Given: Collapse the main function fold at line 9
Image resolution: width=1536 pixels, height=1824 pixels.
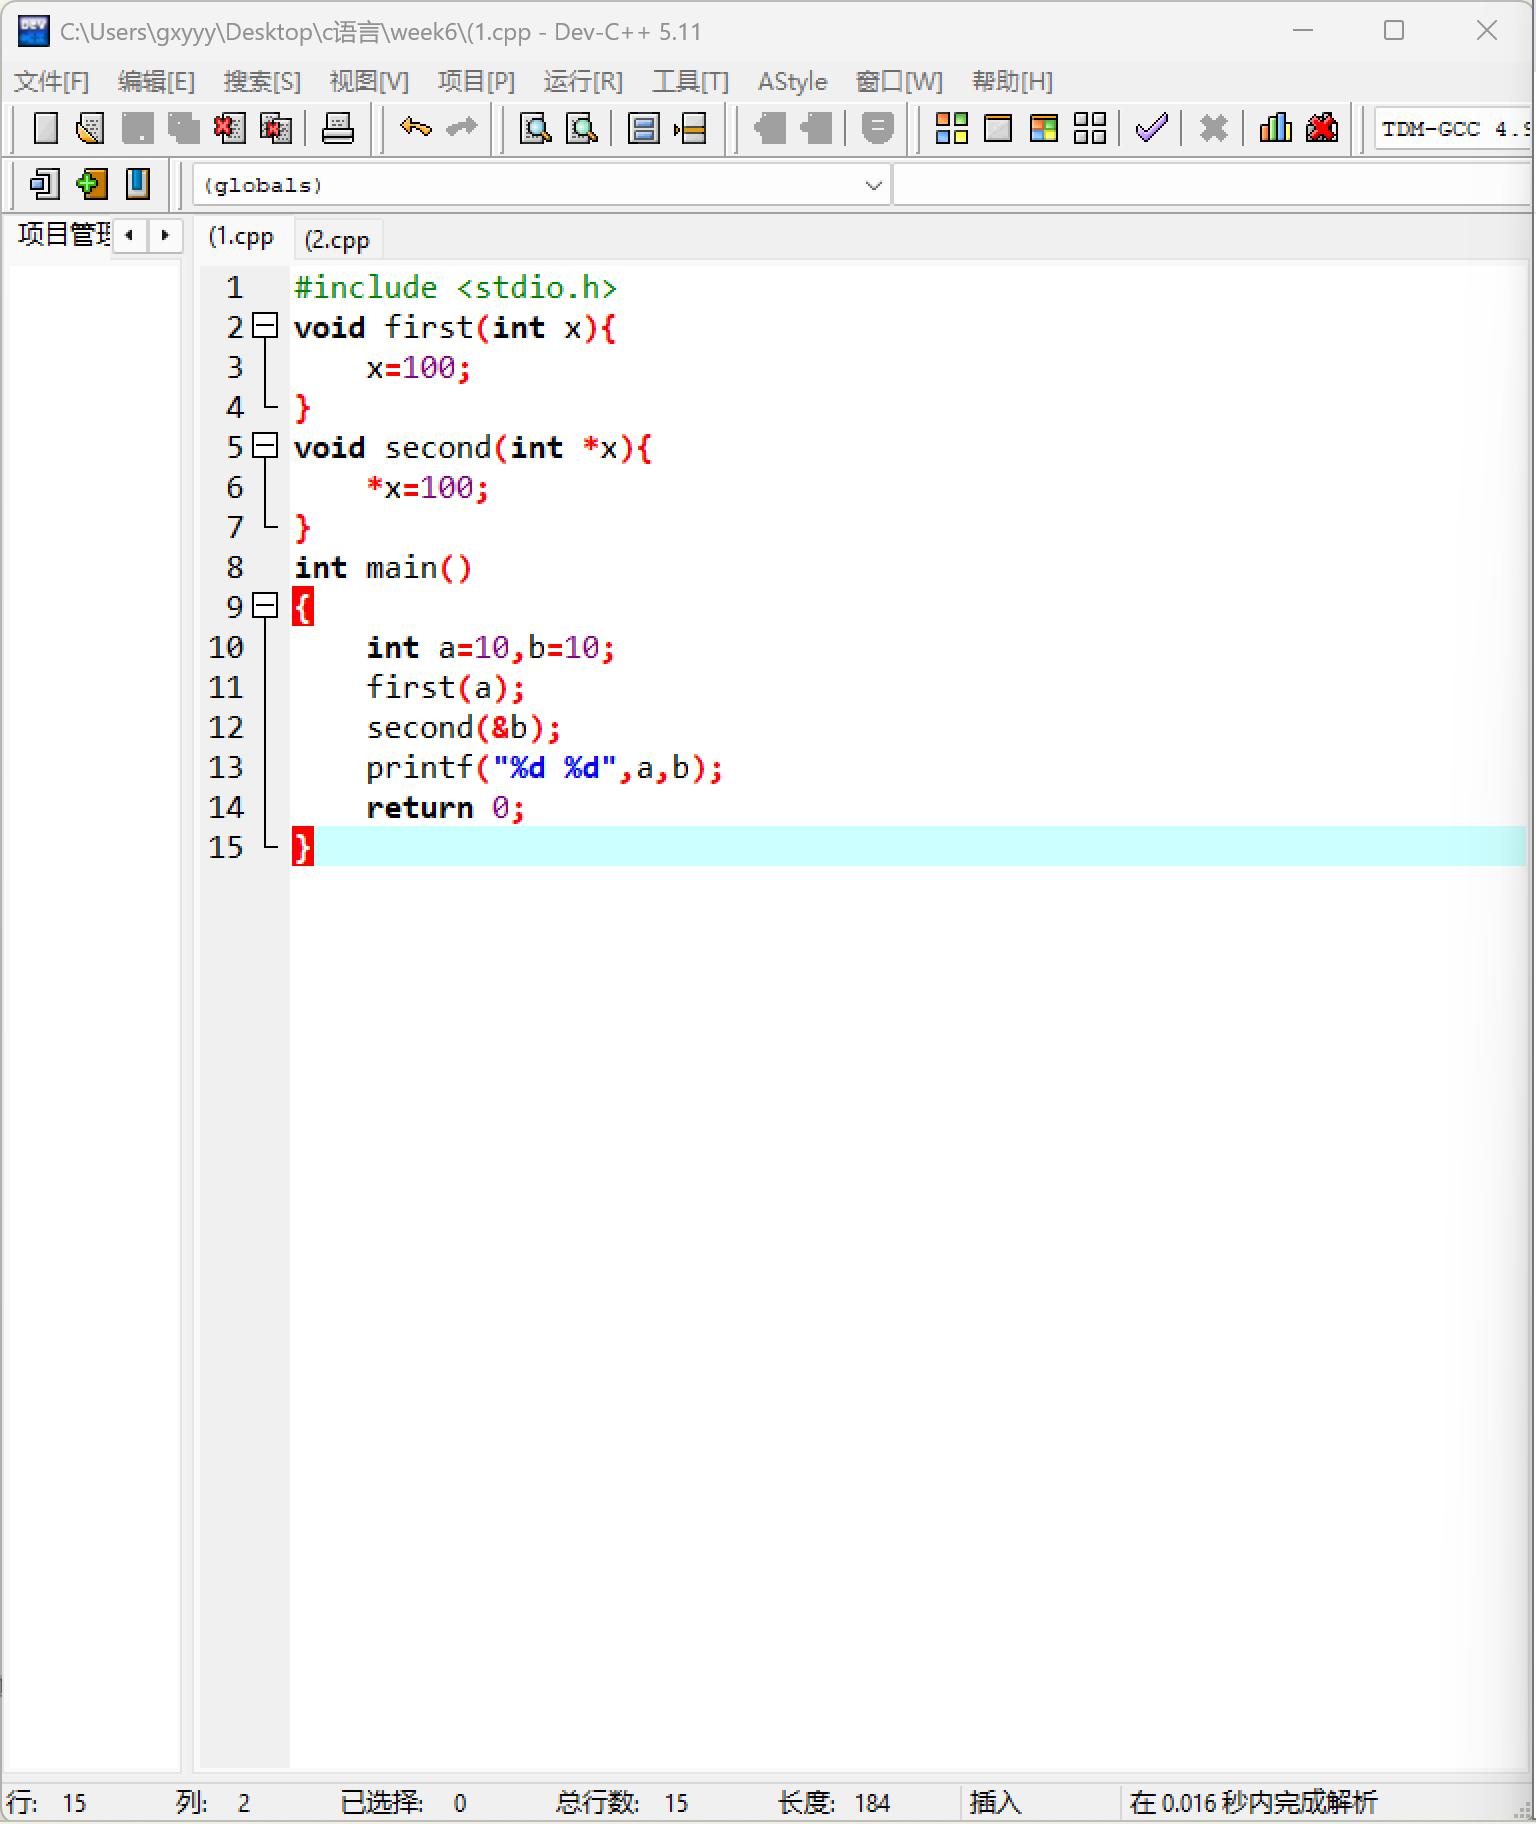Looking at the screenshot, I should [265, 606].
